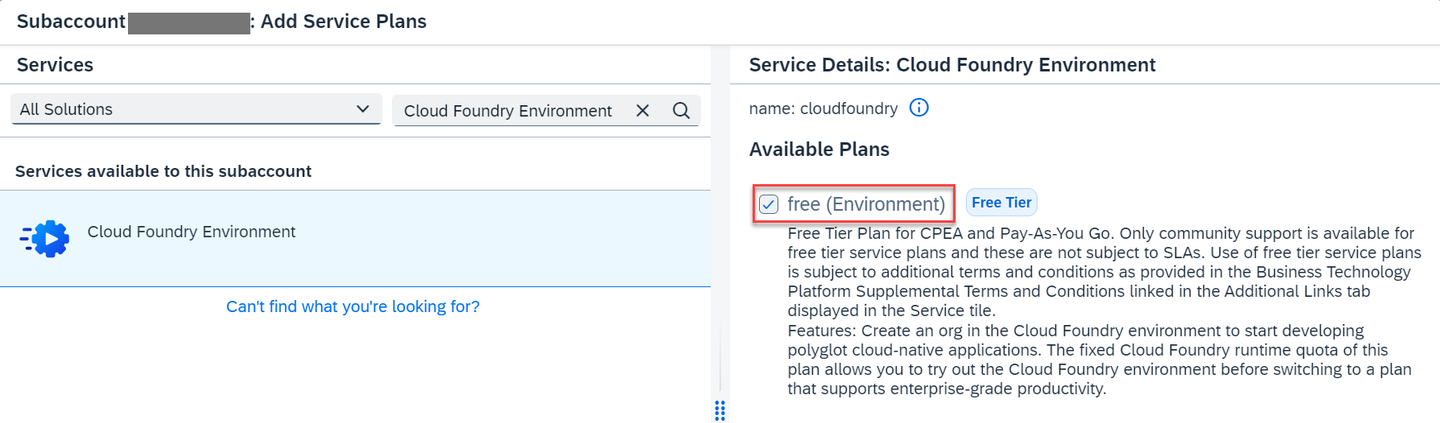Click the 'Service Details: Cloud Foundry Environment' title

pyautogui.click(x=952, y=65)
